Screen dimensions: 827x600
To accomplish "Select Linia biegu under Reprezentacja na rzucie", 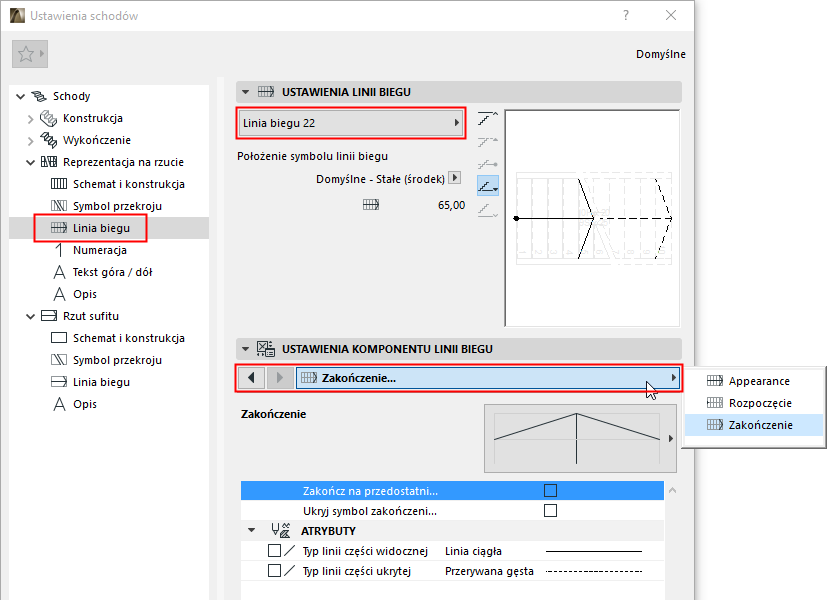I will pos(101,228).
